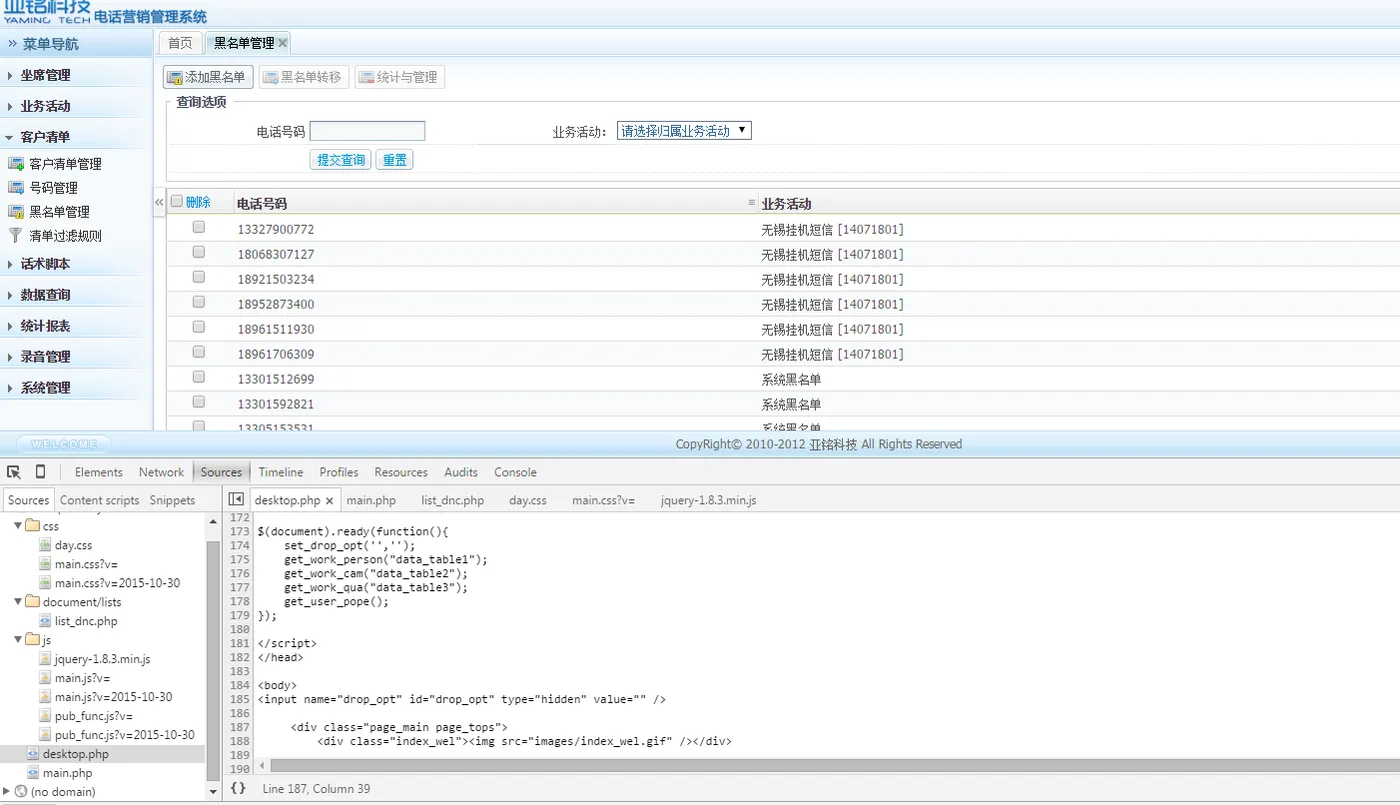Open the Elements panel in DevTools

pyautogui.click(x=99, y=472)
